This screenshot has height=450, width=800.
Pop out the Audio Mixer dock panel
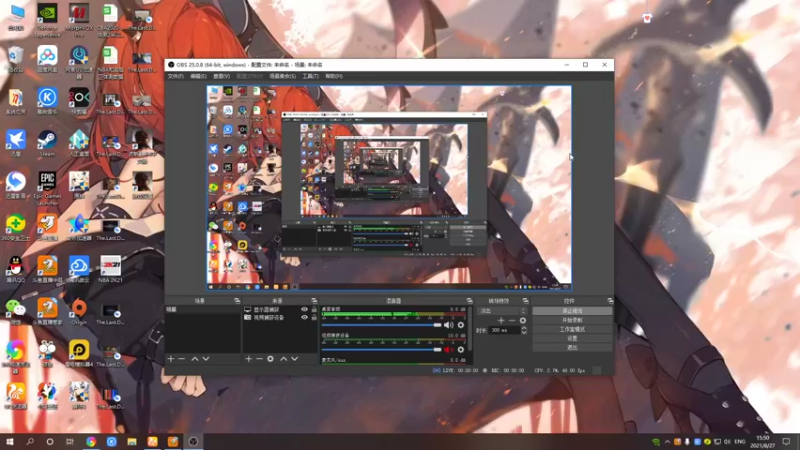[x=469, y=301]
